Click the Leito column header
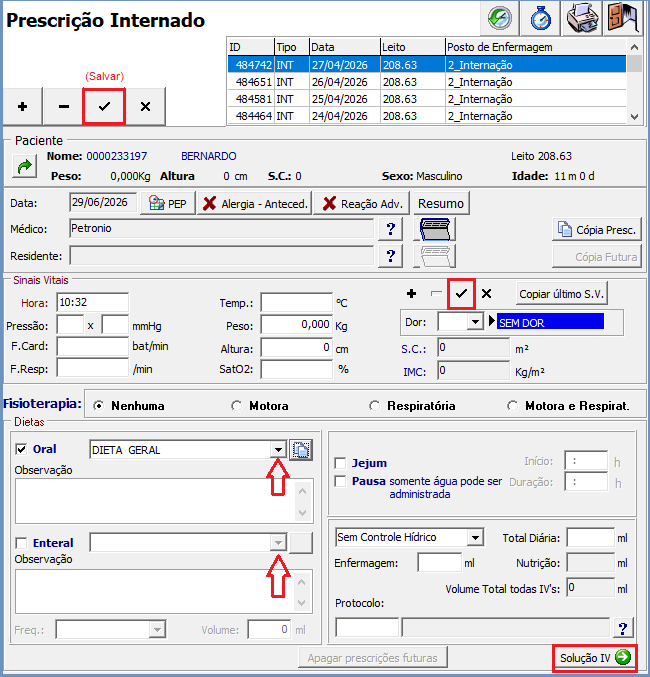Viewport: 650px width, 677px height. [x=412, y=47]
